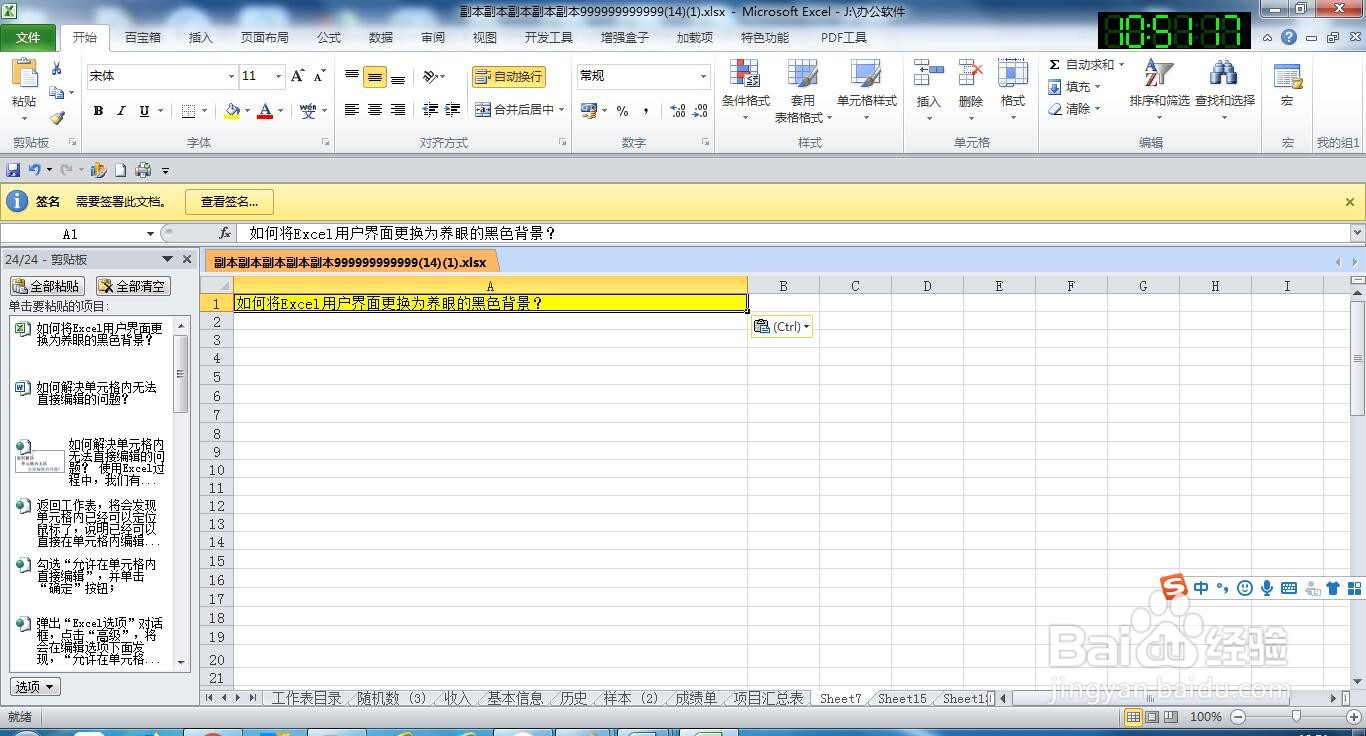Screen dimensions: 1366x736
Task: Click the font color A icon
Action: [x=265, y=111]
